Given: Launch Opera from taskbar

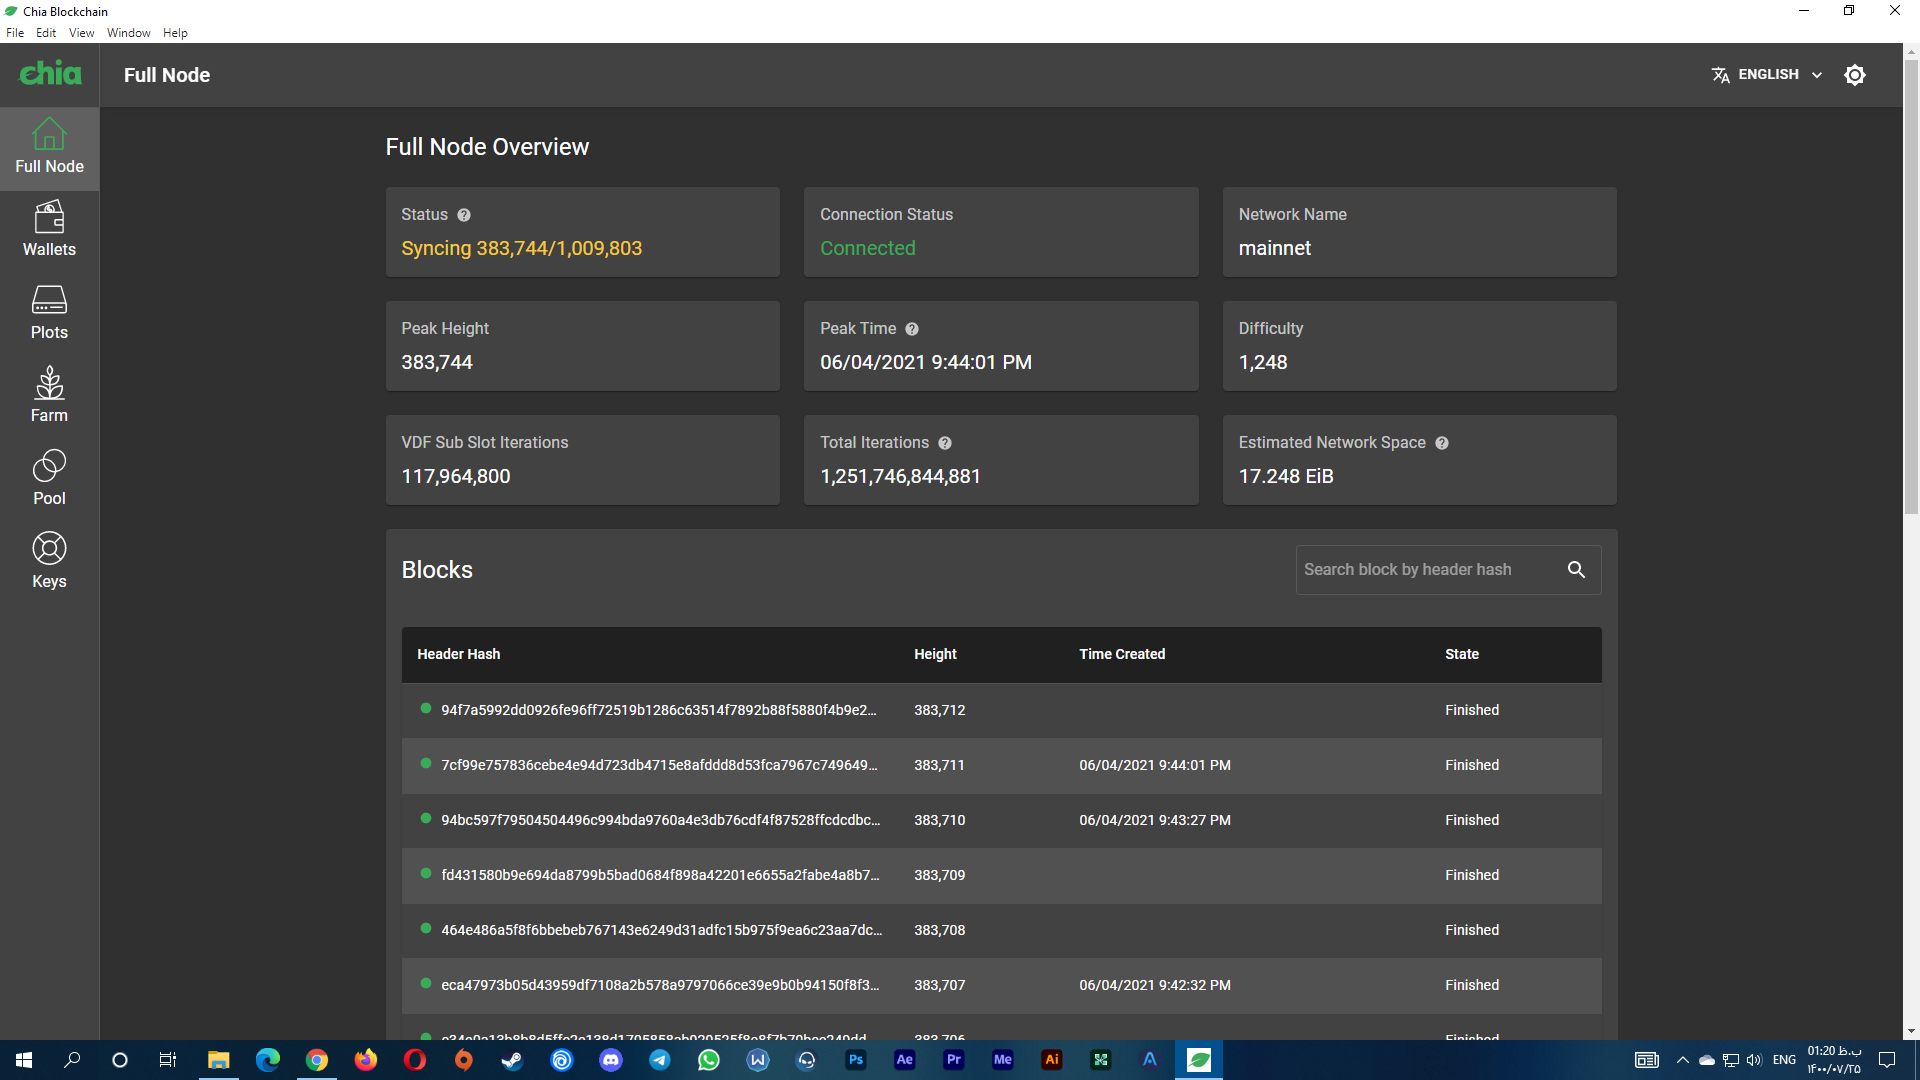Looking at the screenshot, I should [415, 1060].
